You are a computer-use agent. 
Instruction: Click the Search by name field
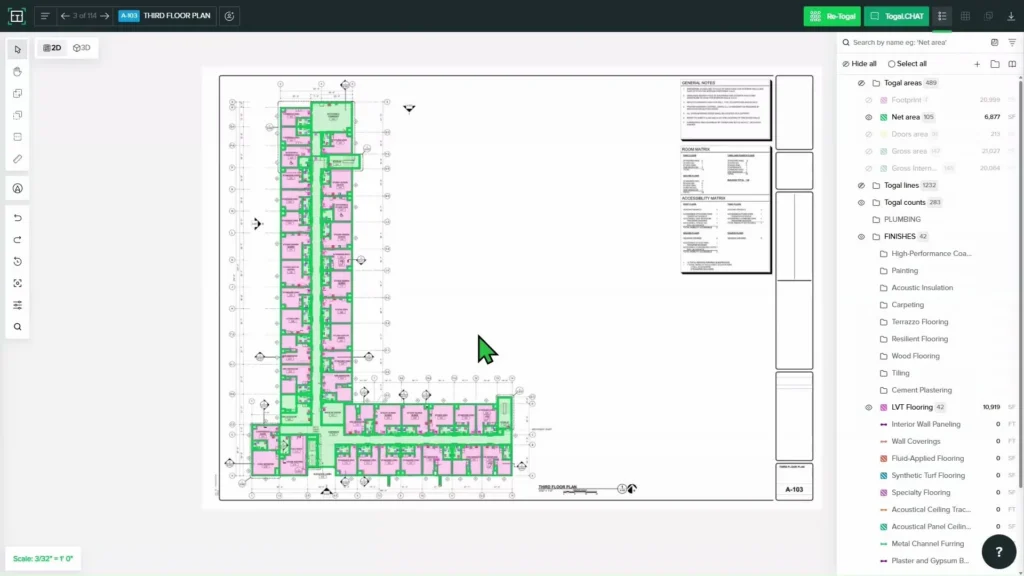[914, 42]
